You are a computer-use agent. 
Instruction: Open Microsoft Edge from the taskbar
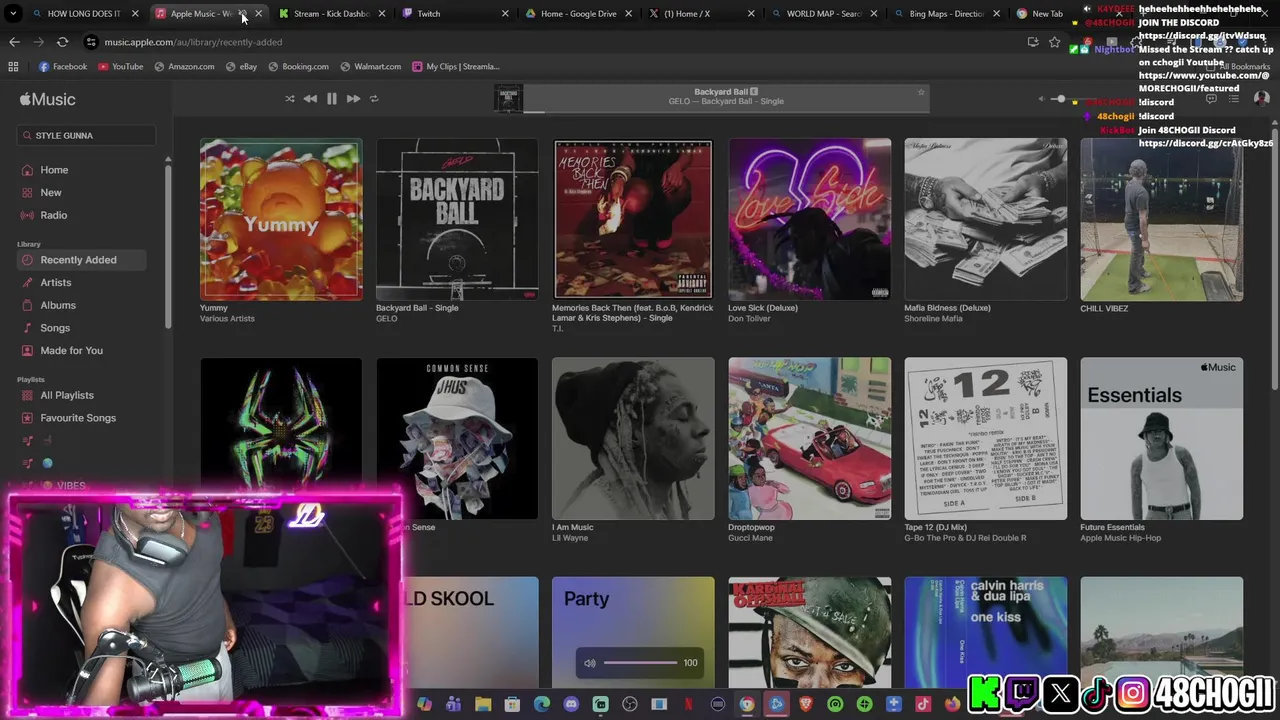click(542, 704)
